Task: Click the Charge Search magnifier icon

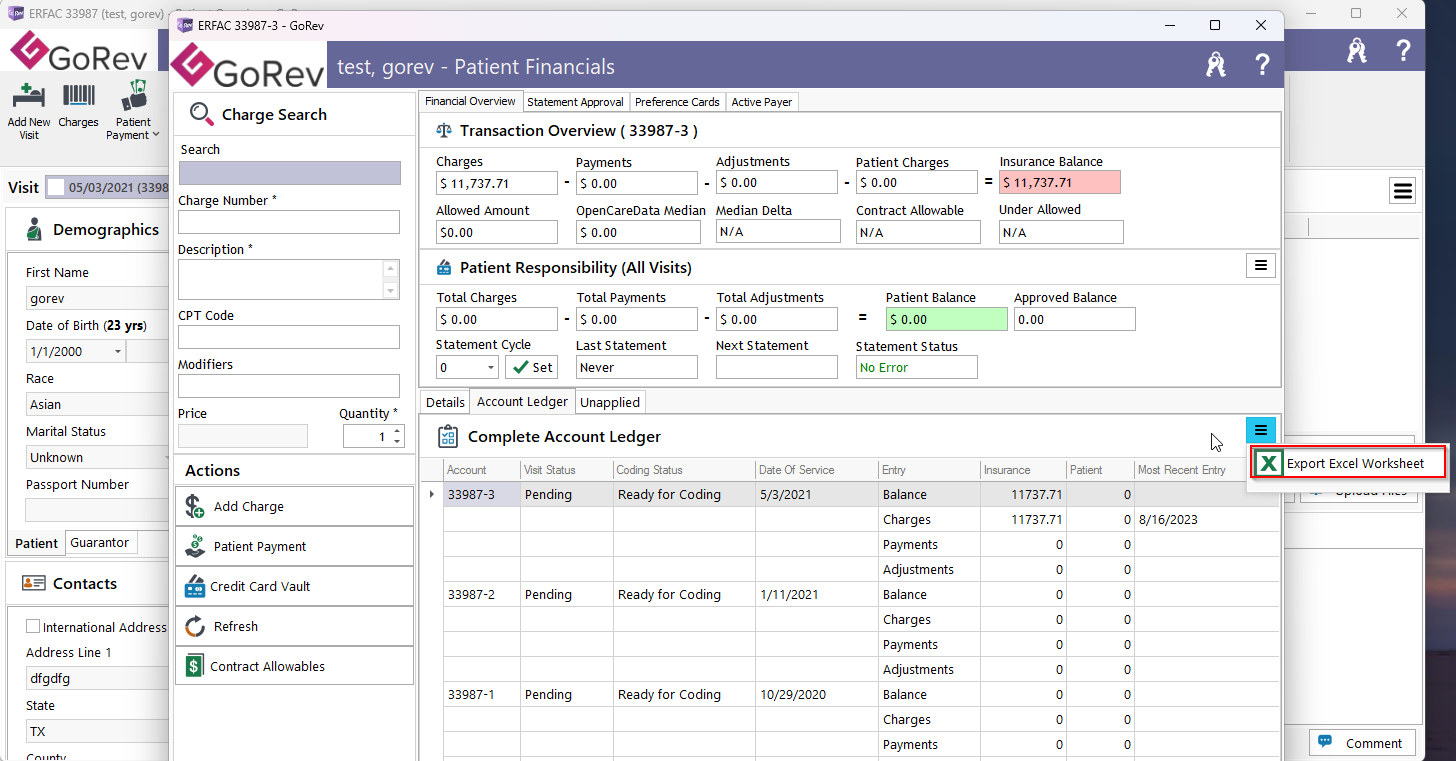Action: 201,115
